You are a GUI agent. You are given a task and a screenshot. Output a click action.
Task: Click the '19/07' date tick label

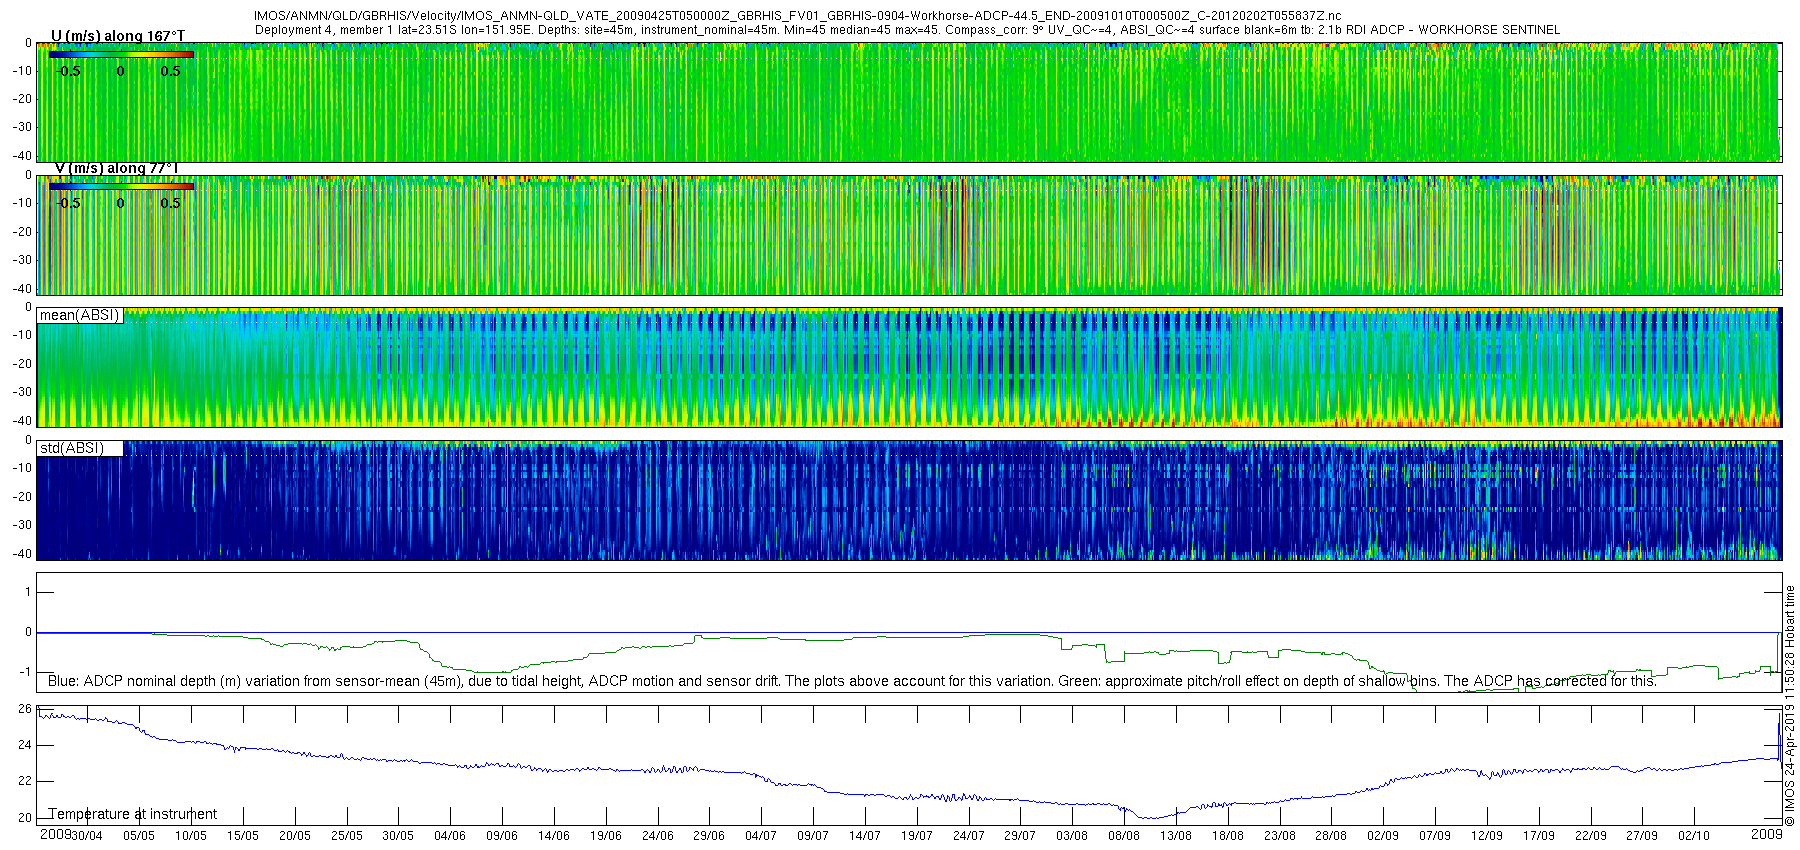917,836
